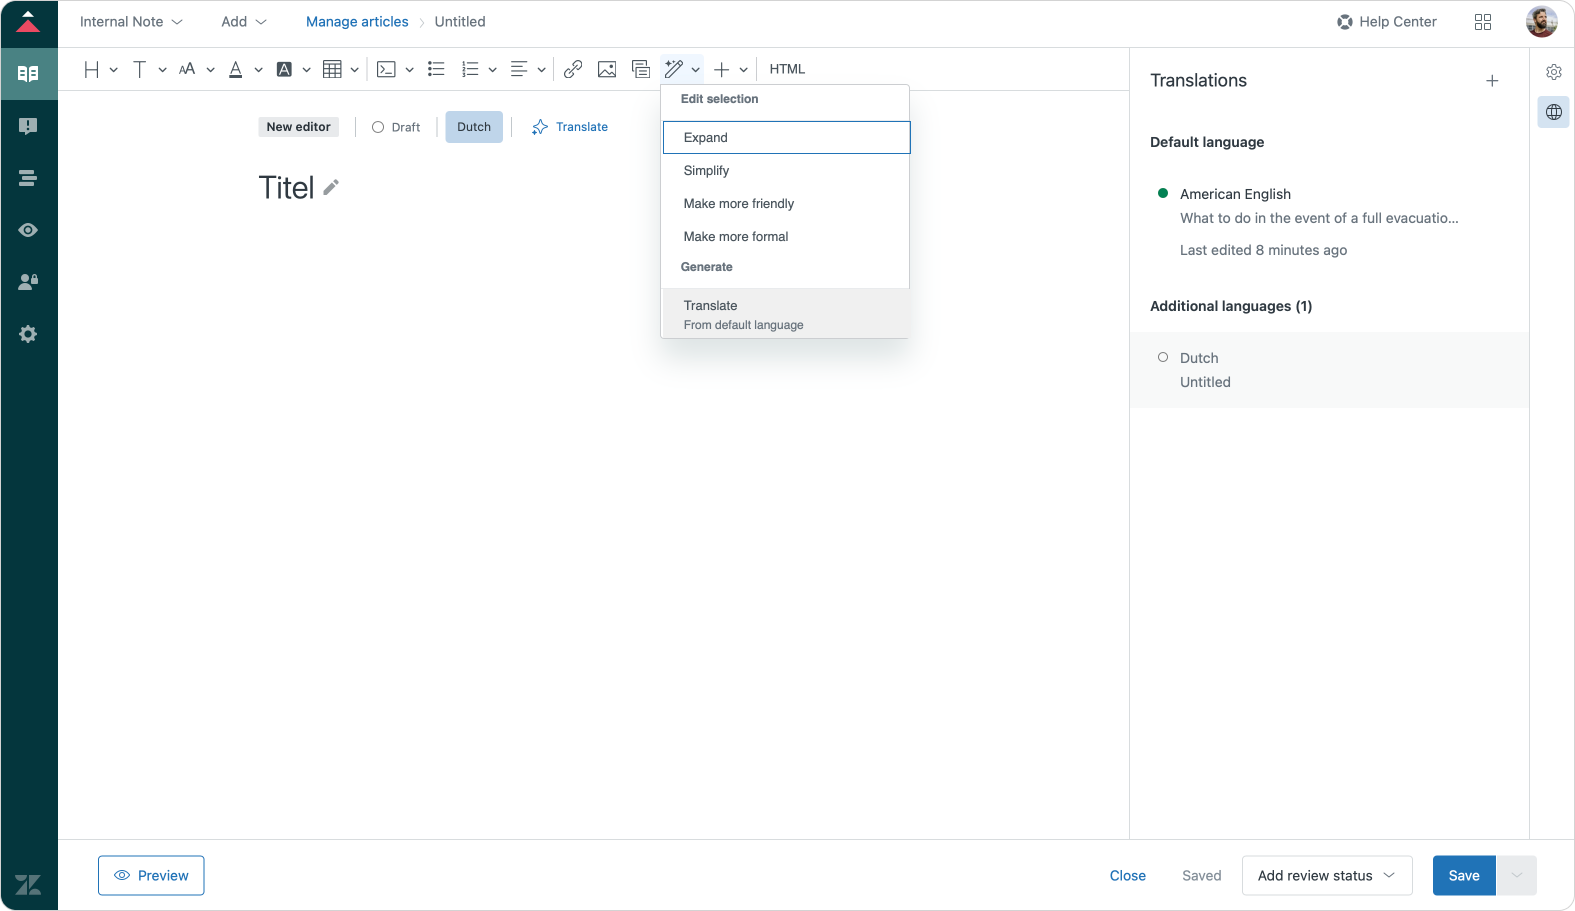This screenshot has width=1575, height=911.
Task: Click the plus Insert icon in toolbar
Action: 722,69
